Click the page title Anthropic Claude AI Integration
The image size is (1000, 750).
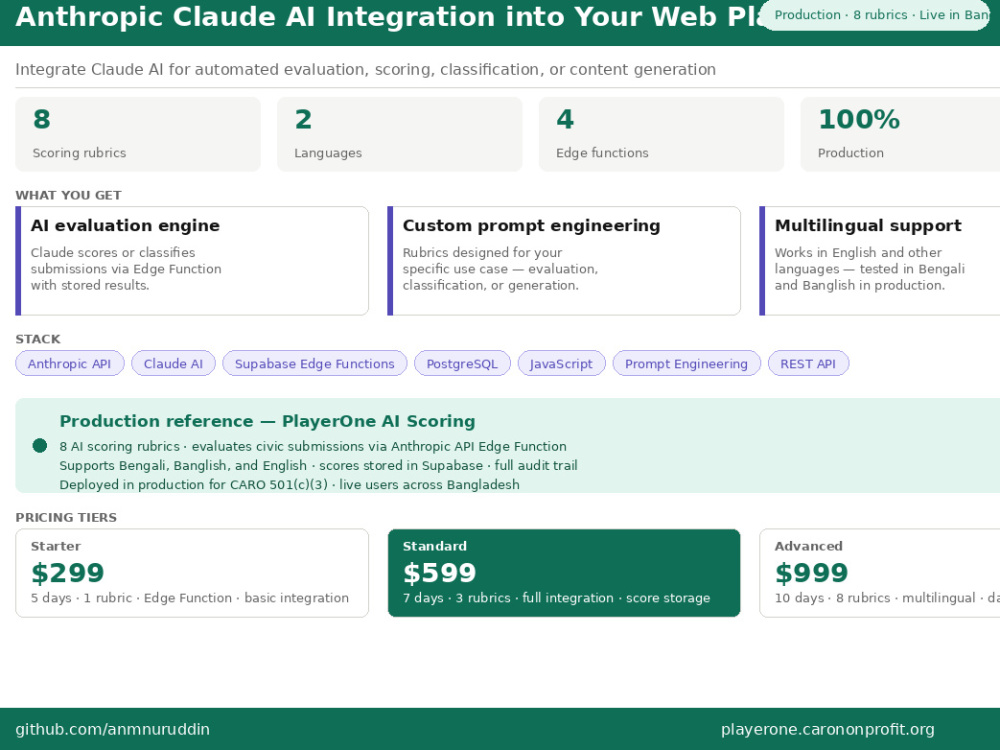pyautogui.click(x=388, y=17)
